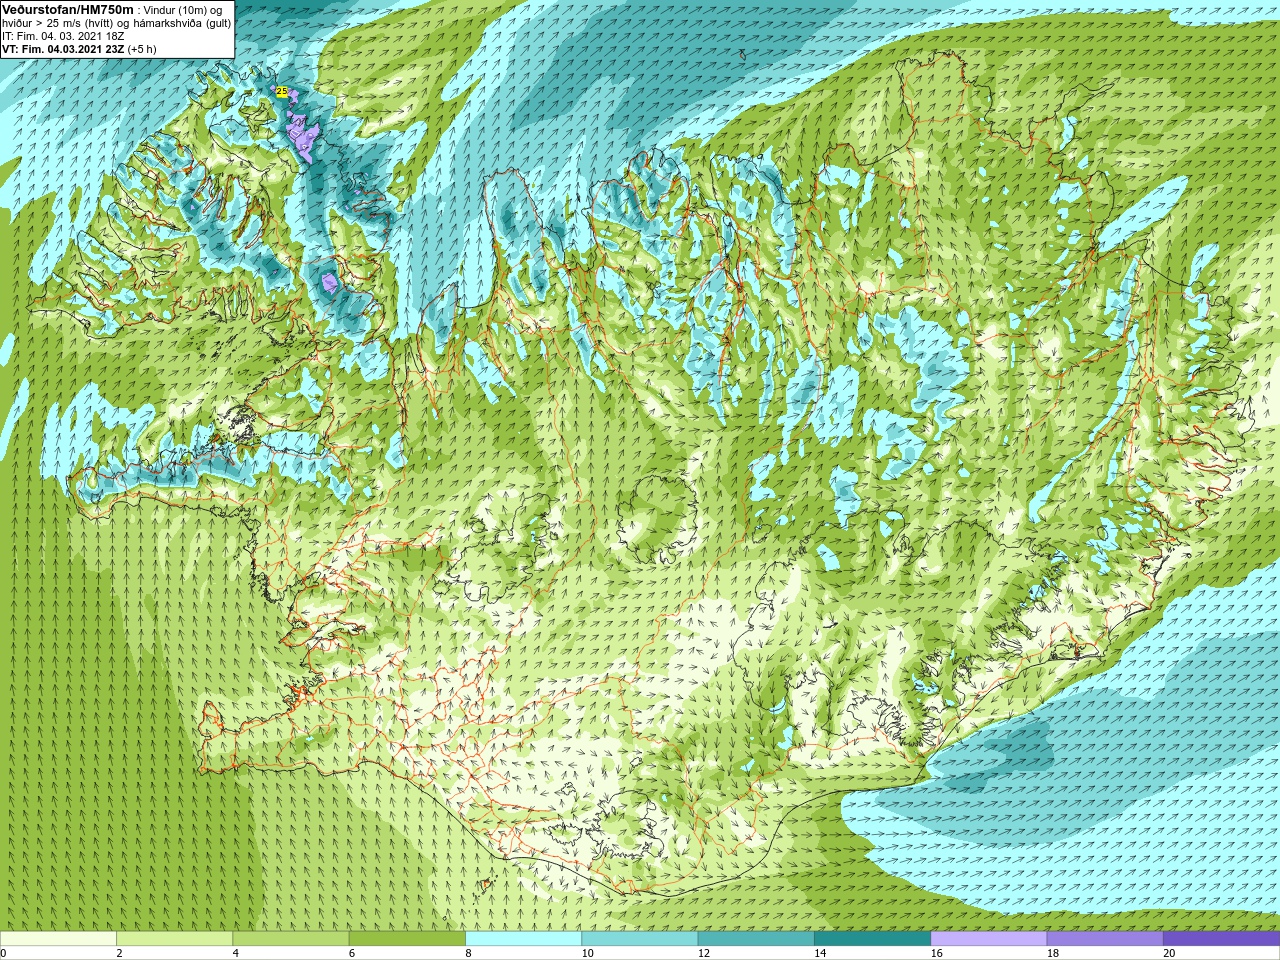The image size is (1280, 960).
Task: Click the 'IT: Fim. 04. 03. 2021 18Z' line
Action: (63, 36)
